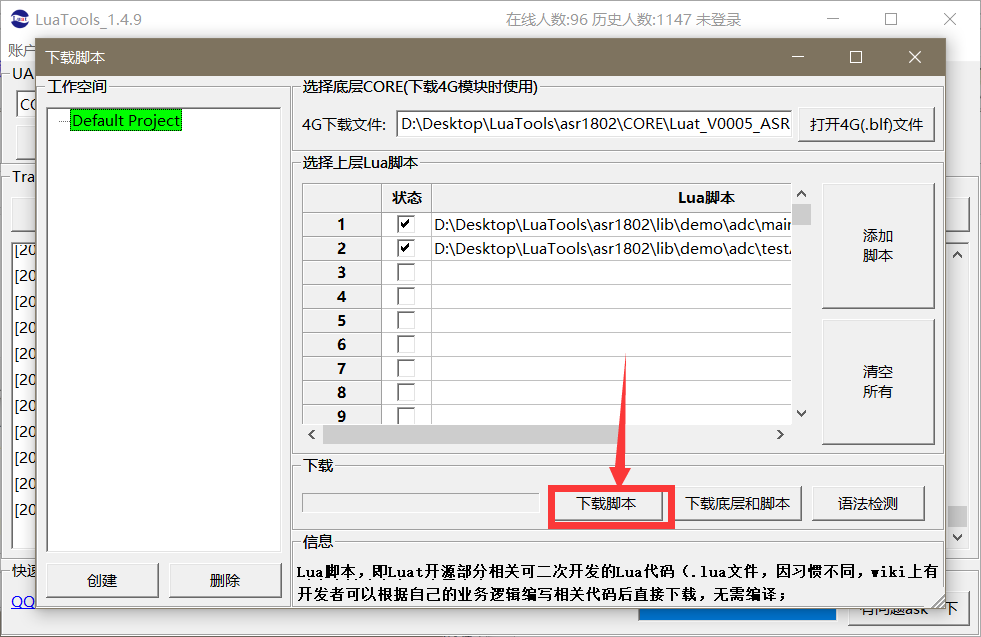Click the log scroll down arrow in LuaTools main window

coord(957,537)
